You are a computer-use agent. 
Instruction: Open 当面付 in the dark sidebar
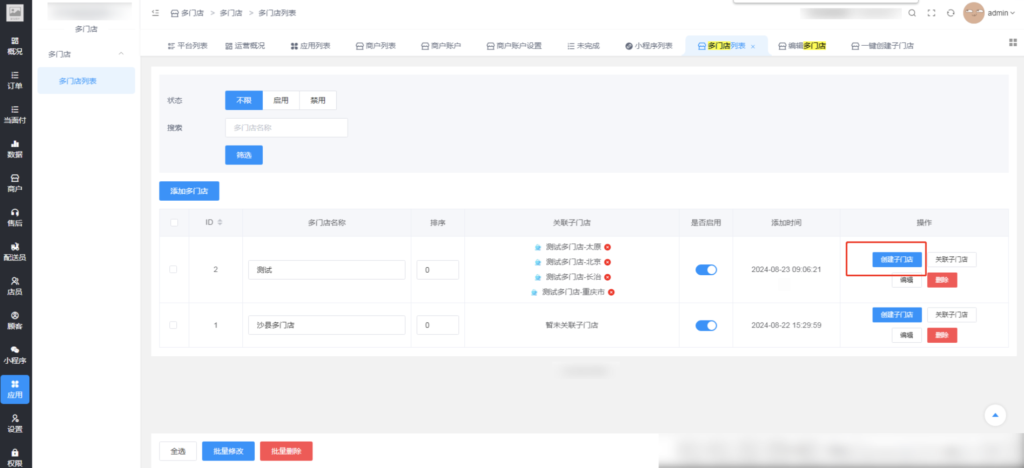pyautogui.click(x=14, y=114)
